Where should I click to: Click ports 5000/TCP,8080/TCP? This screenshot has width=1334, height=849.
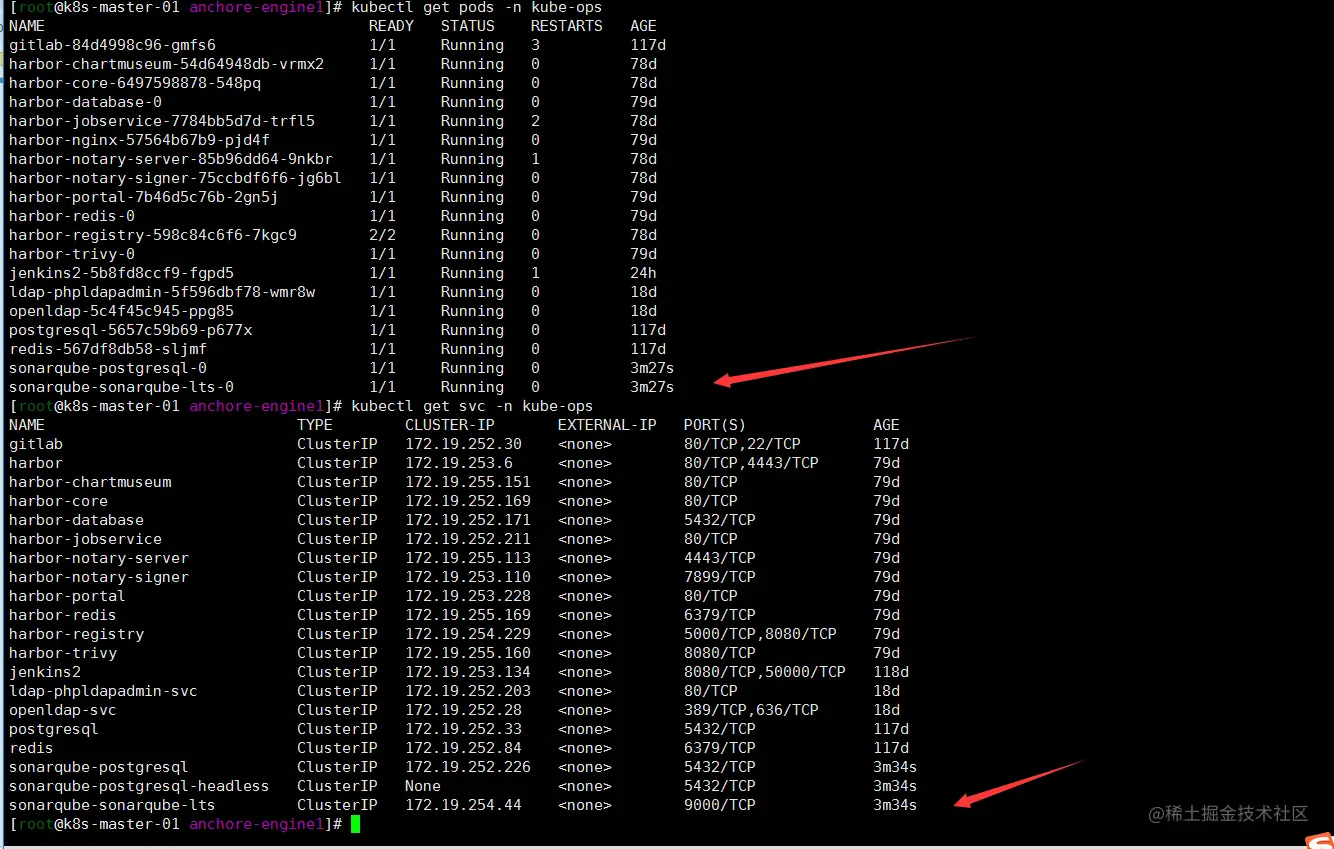pyautogui.click(x=760, y=634)
